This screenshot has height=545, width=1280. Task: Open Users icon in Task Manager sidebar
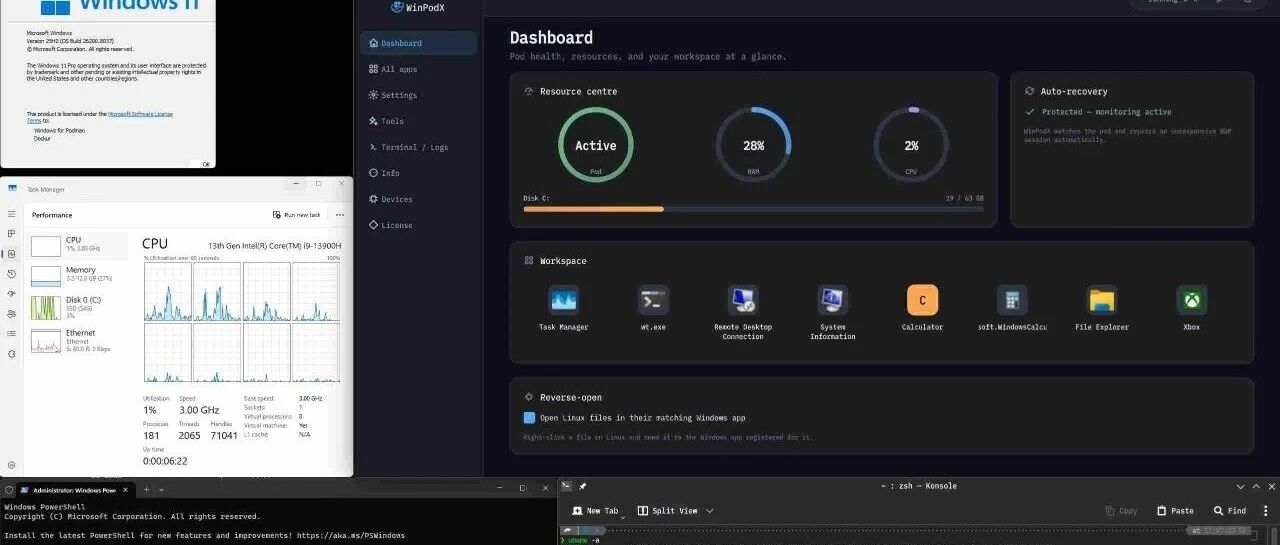[x=11, y=313]
